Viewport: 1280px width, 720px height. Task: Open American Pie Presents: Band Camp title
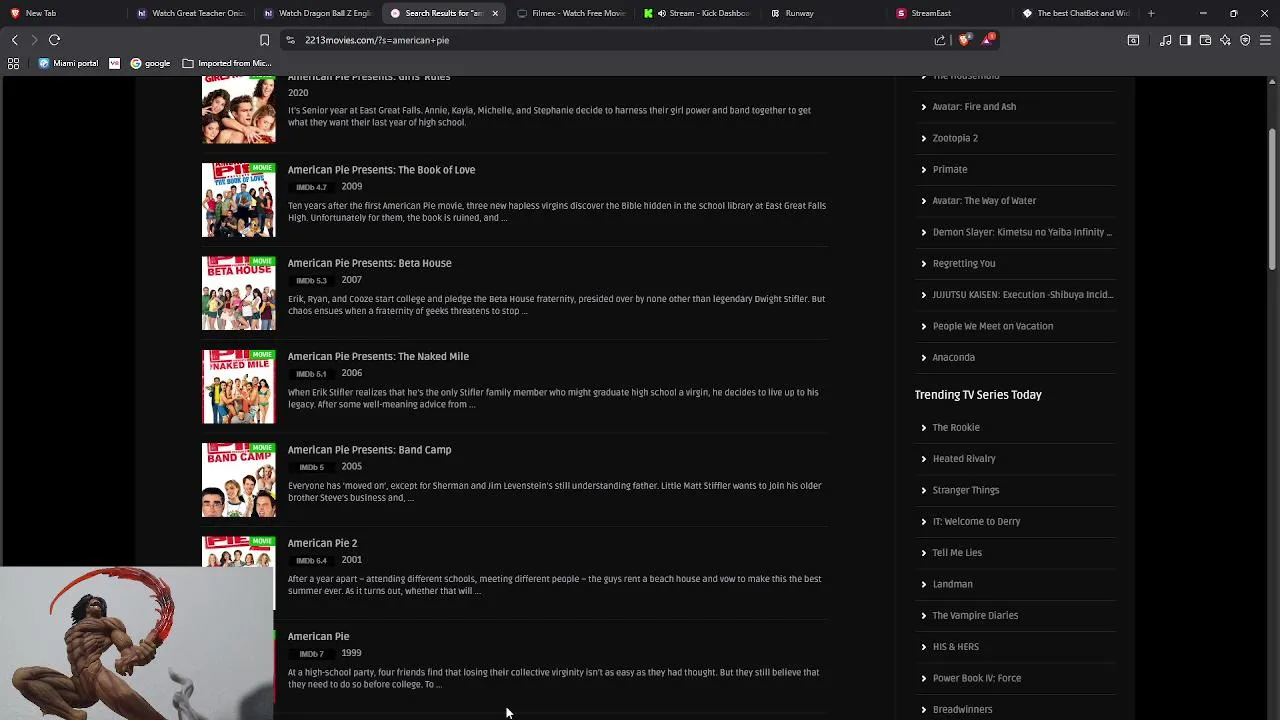[x=369, y=450]
